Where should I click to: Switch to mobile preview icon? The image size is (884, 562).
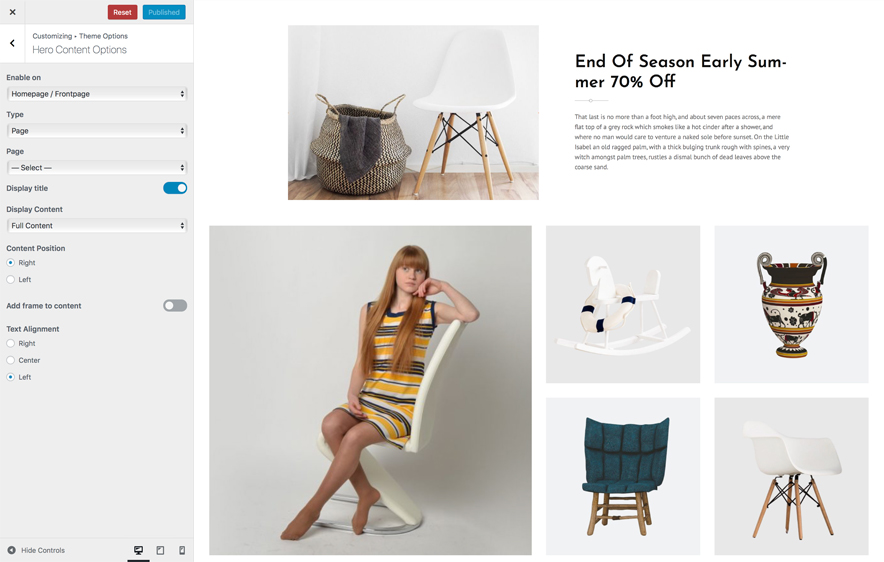click(x=182, y=550)
